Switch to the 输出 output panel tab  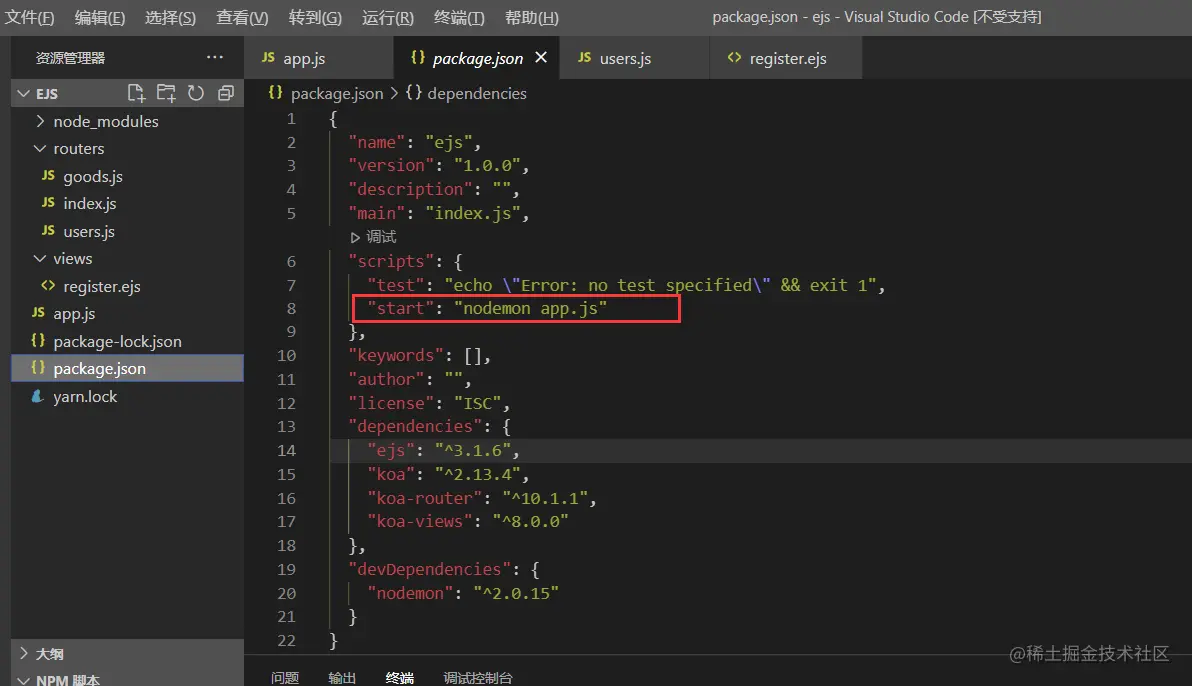(342, 677)
